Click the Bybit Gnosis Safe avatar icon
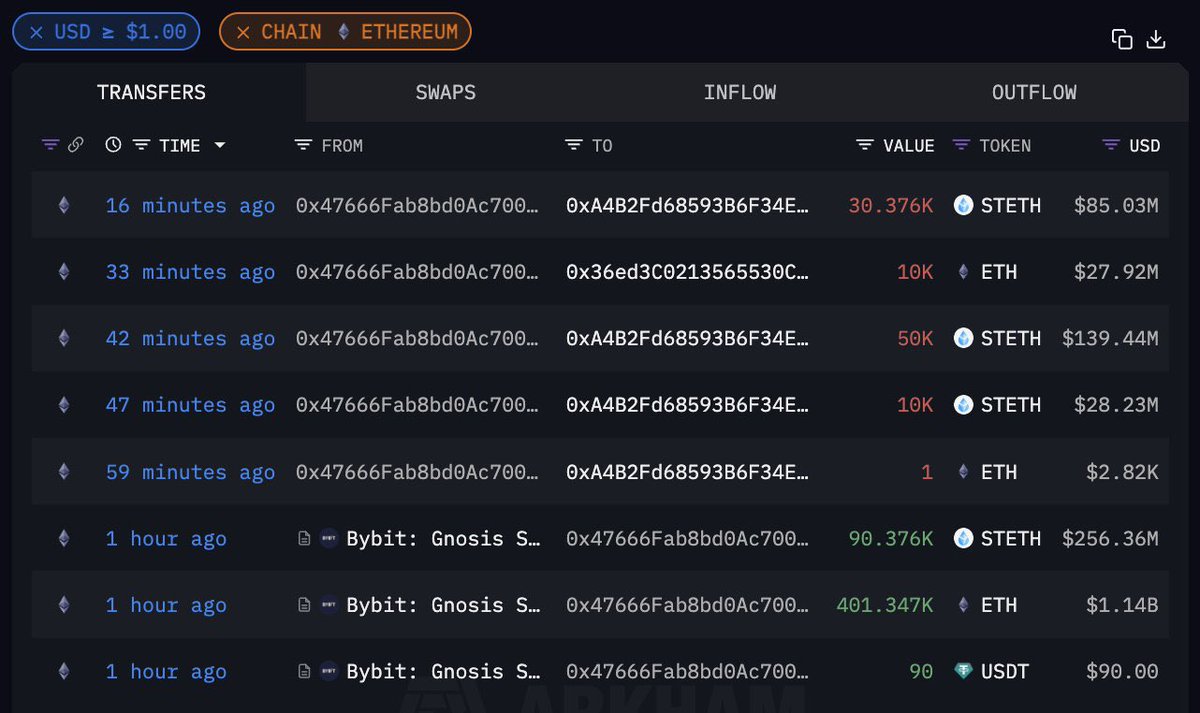Image resolution: width=1200 pixels, height=713 pixels. tap(328, 538)
